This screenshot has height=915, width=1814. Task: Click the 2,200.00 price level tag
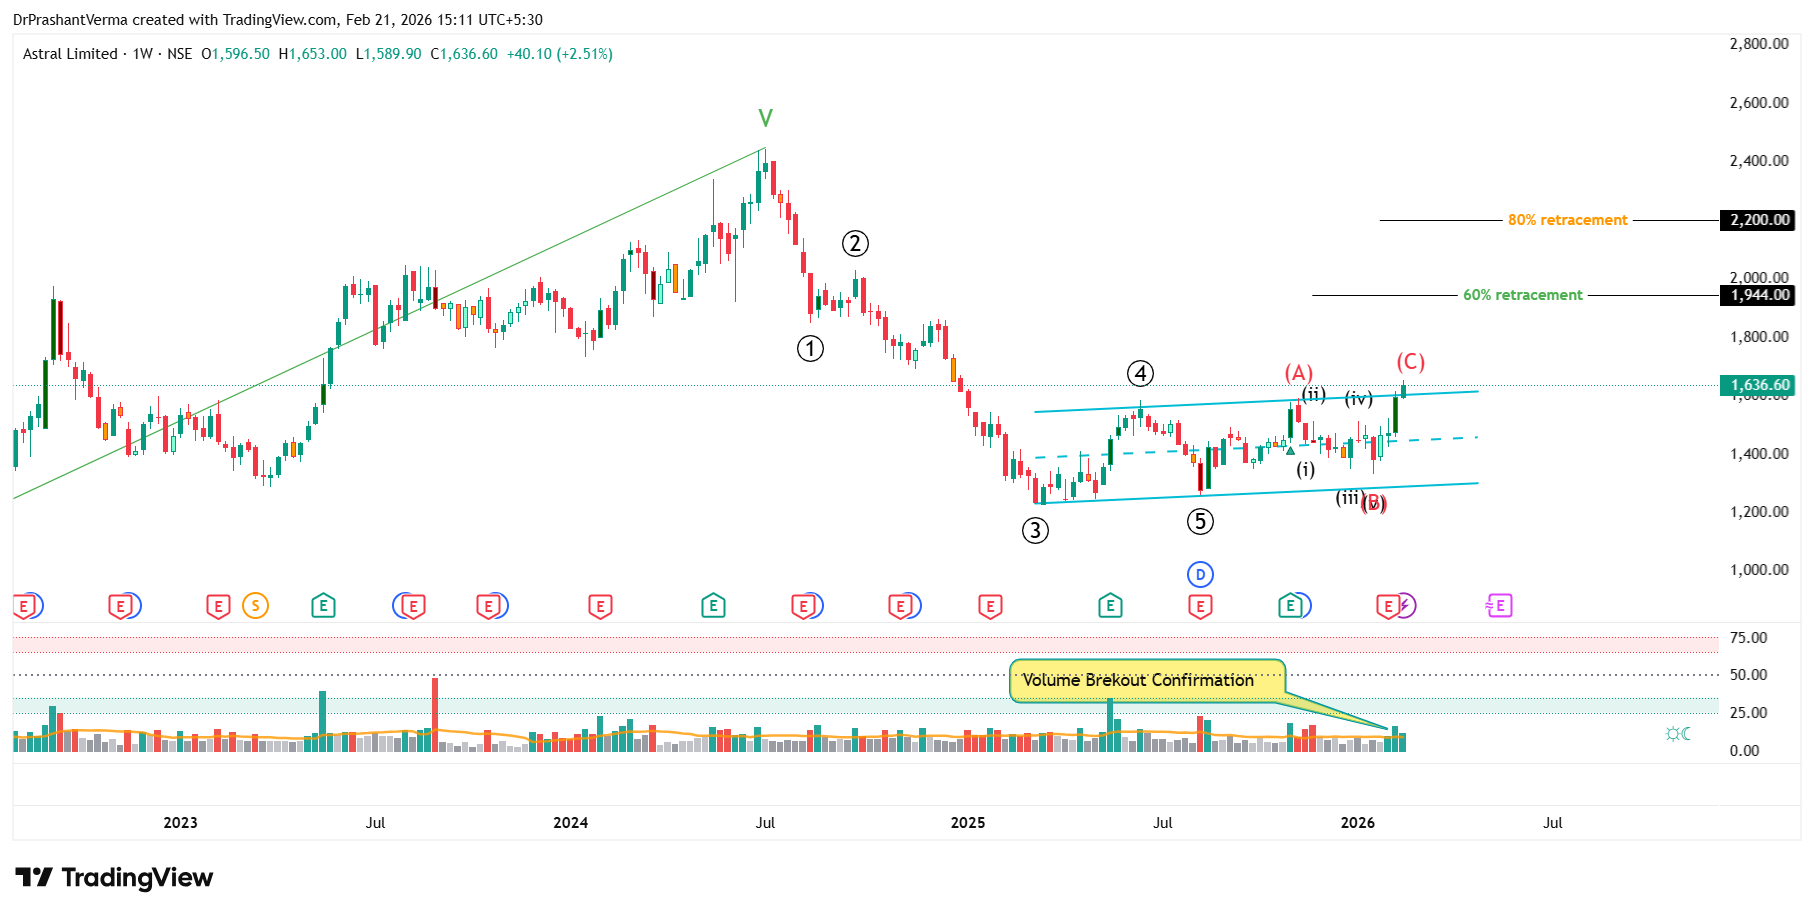pyautogui.click(x=1757, y=220)
